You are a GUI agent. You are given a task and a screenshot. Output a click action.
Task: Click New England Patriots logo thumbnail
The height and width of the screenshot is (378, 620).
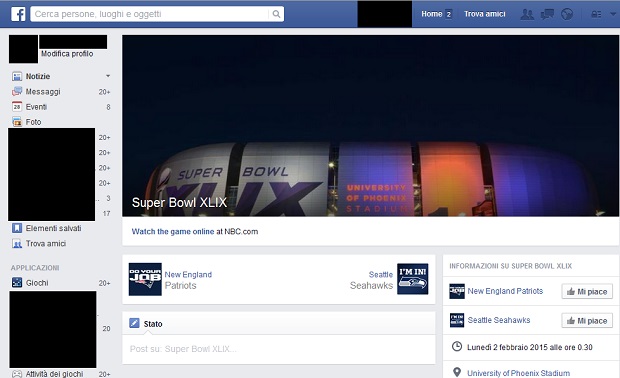coord(145,279)
